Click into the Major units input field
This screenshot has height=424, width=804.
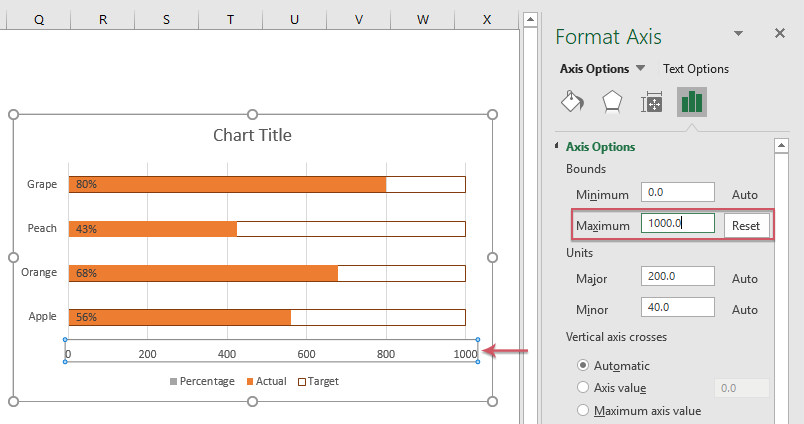pos(677,276)
